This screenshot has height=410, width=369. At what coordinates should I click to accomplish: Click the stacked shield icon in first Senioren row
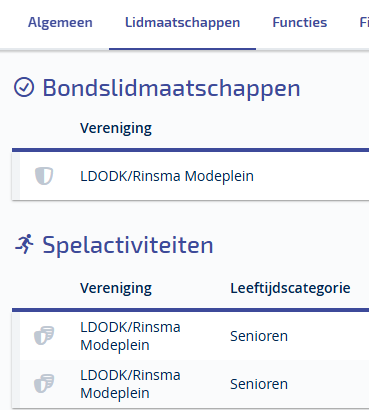coord(44,335)
